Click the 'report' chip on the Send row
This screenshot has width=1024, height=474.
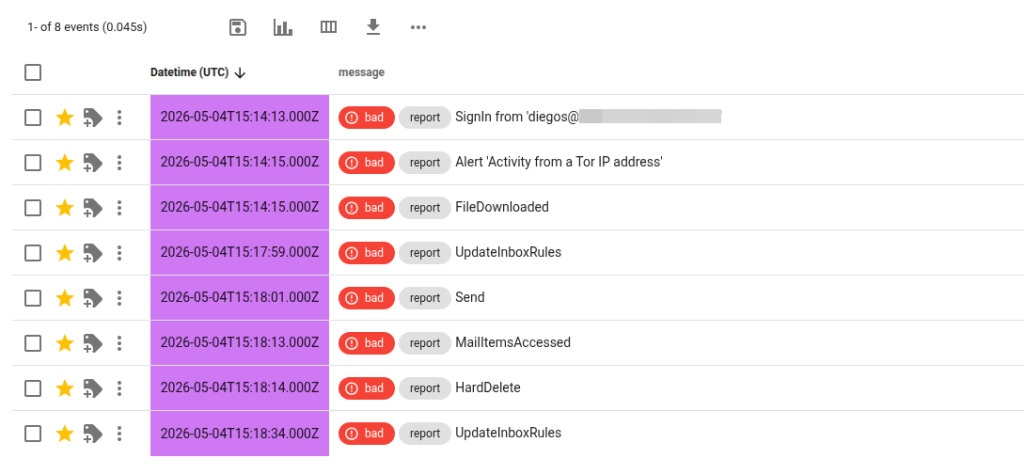click(x=424, y=298)
